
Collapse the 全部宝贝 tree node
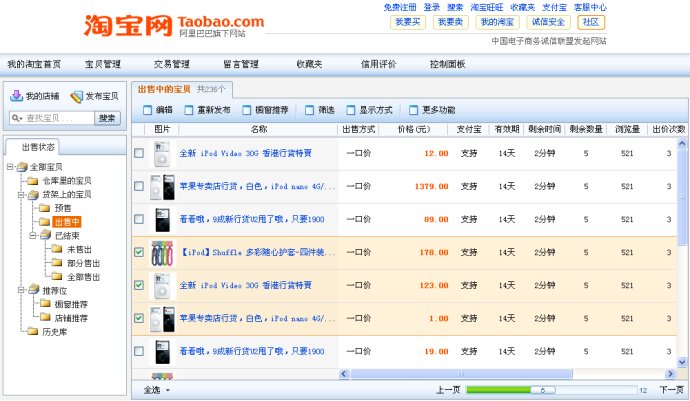(x=10, y=167)
